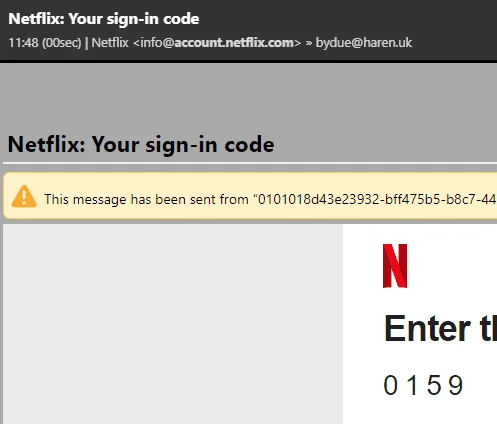Click the "Enter" heading in the email body
The width and height of the screenshot is (497, 424).
pos(428,329)
